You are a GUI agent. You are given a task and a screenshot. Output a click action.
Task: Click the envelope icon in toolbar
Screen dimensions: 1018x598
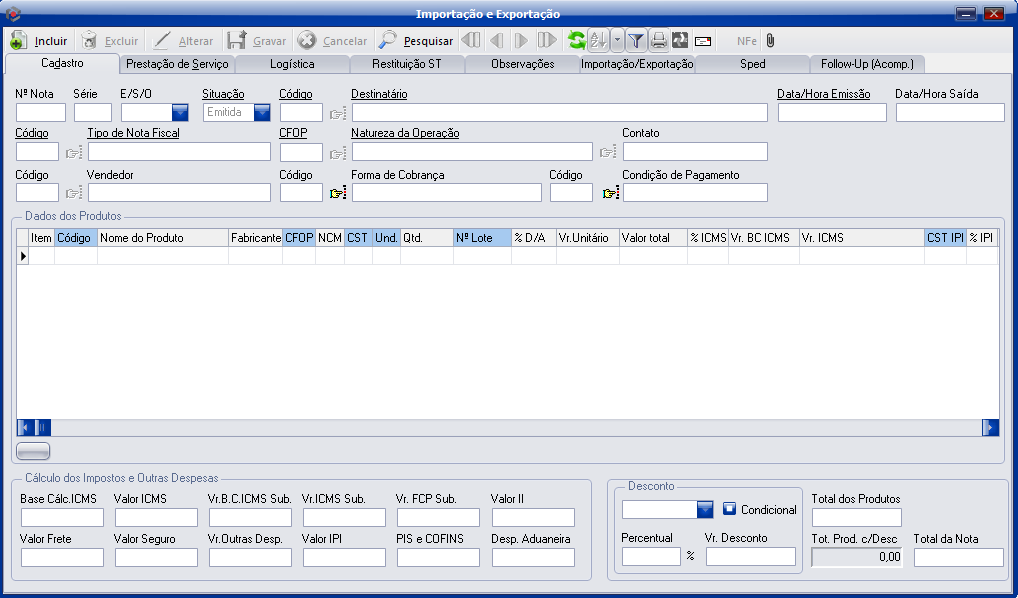(702, 41)
